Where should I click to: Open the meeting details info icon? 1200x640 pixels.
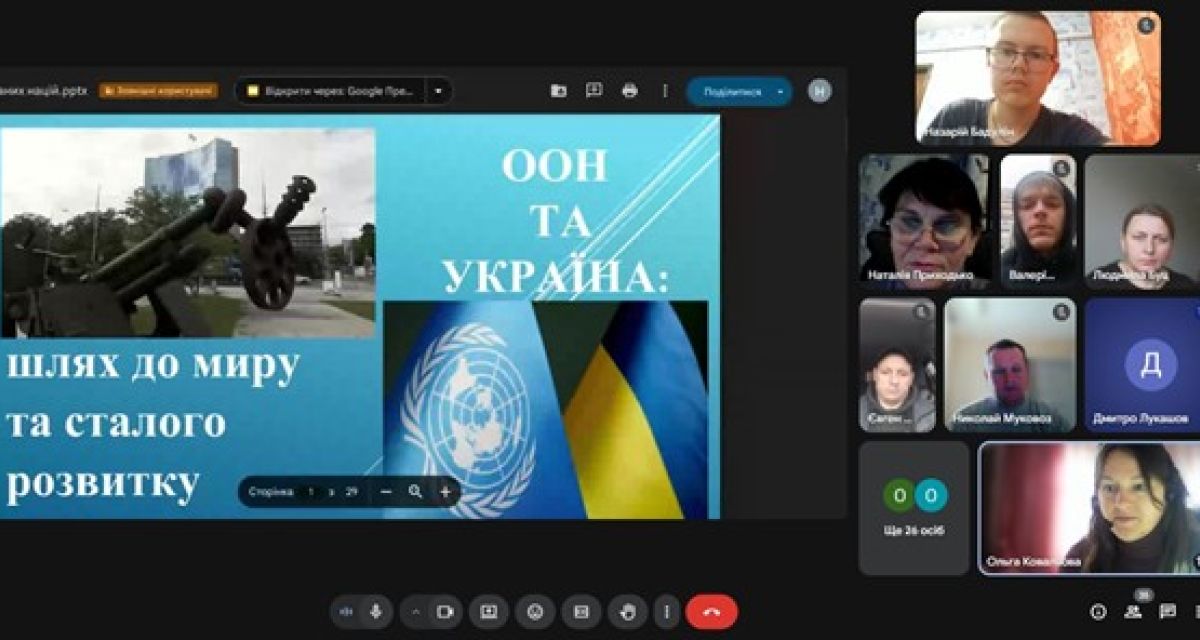1098,611
